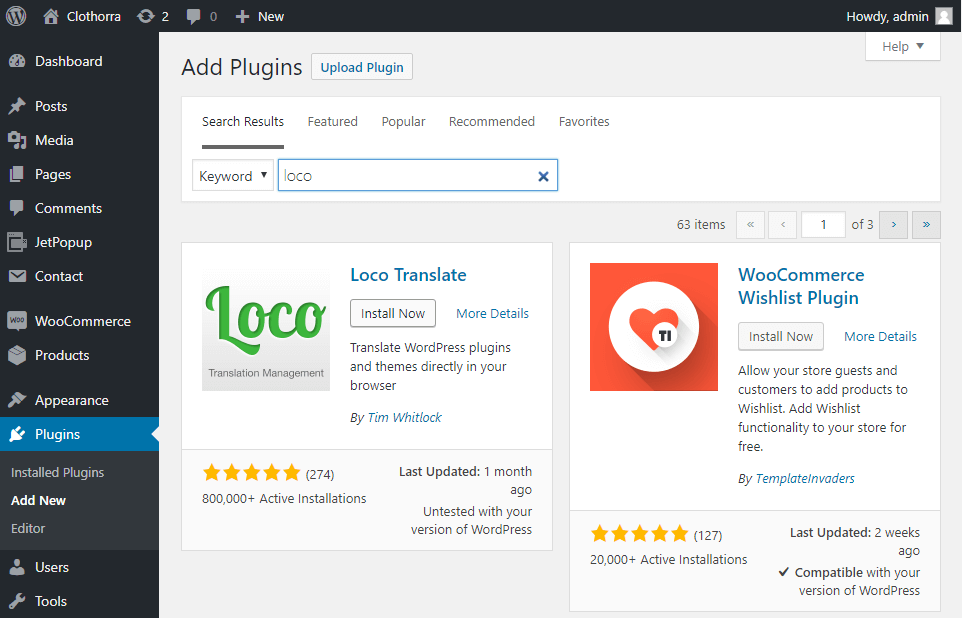Click the Dashboard gauge icon
The height and width of the screenshot is (618, 962).
[17, 61]
